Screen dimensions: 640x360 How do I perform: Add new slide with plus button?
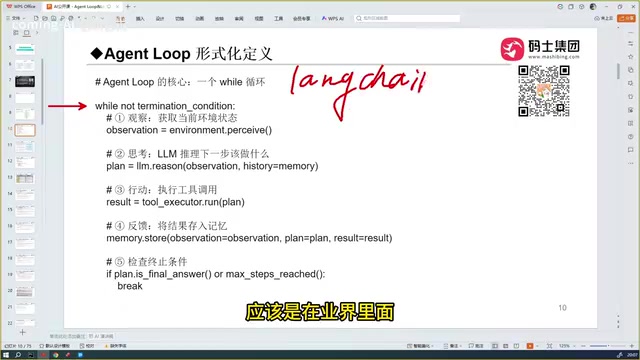click(22, 332)
